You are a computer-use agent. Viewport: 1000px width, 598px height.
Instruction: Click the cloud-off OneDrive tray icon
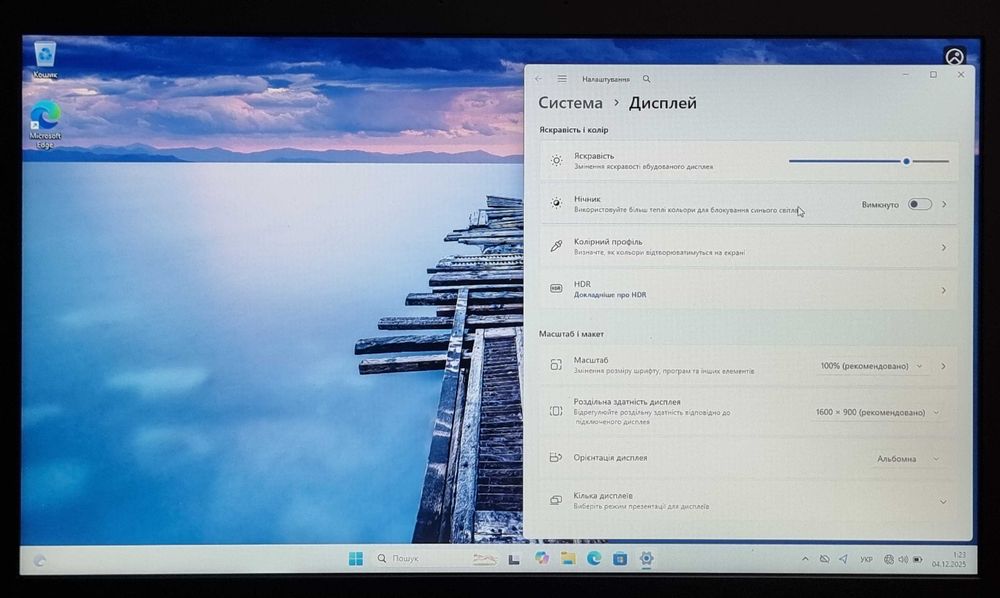pos(824,559)
